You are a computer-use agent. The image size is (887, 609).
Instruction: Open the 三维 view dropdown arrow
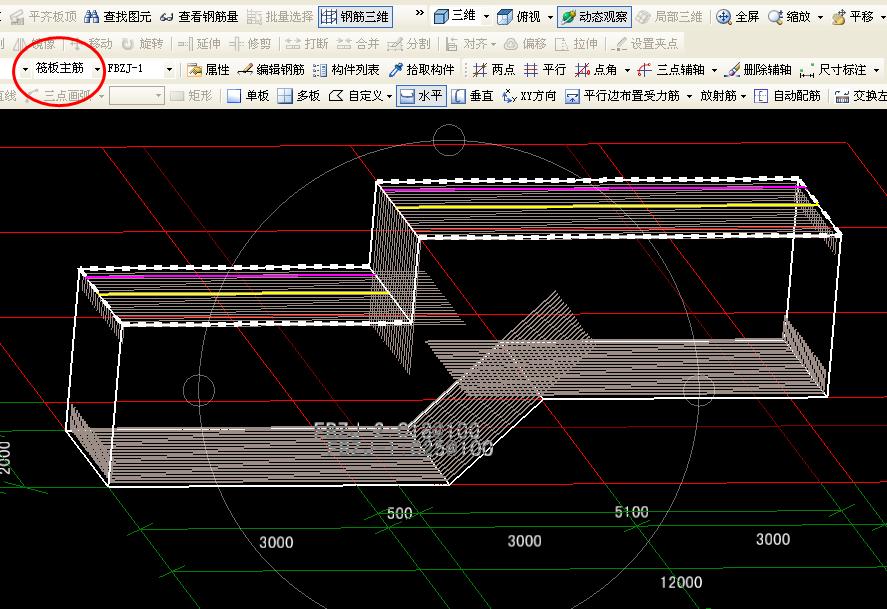(486, 17)
